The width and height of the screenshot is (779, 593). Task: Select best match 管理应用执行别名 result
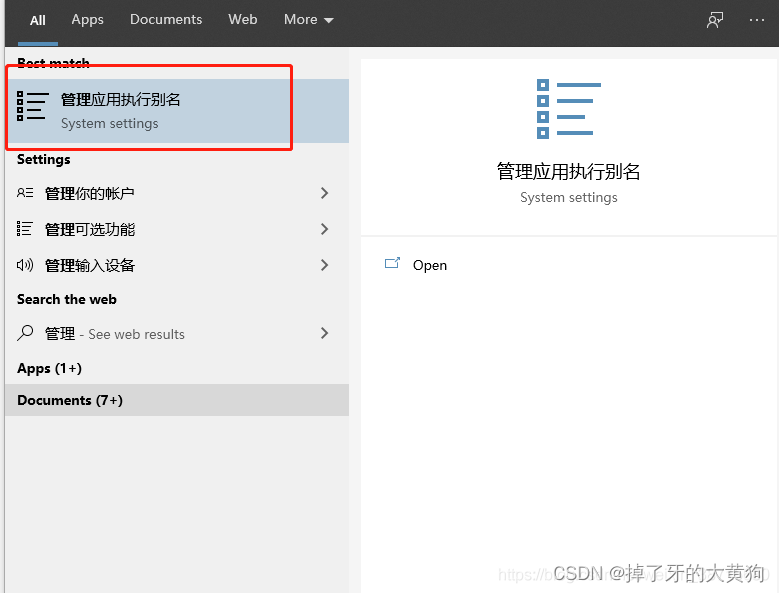click(177, 111)
